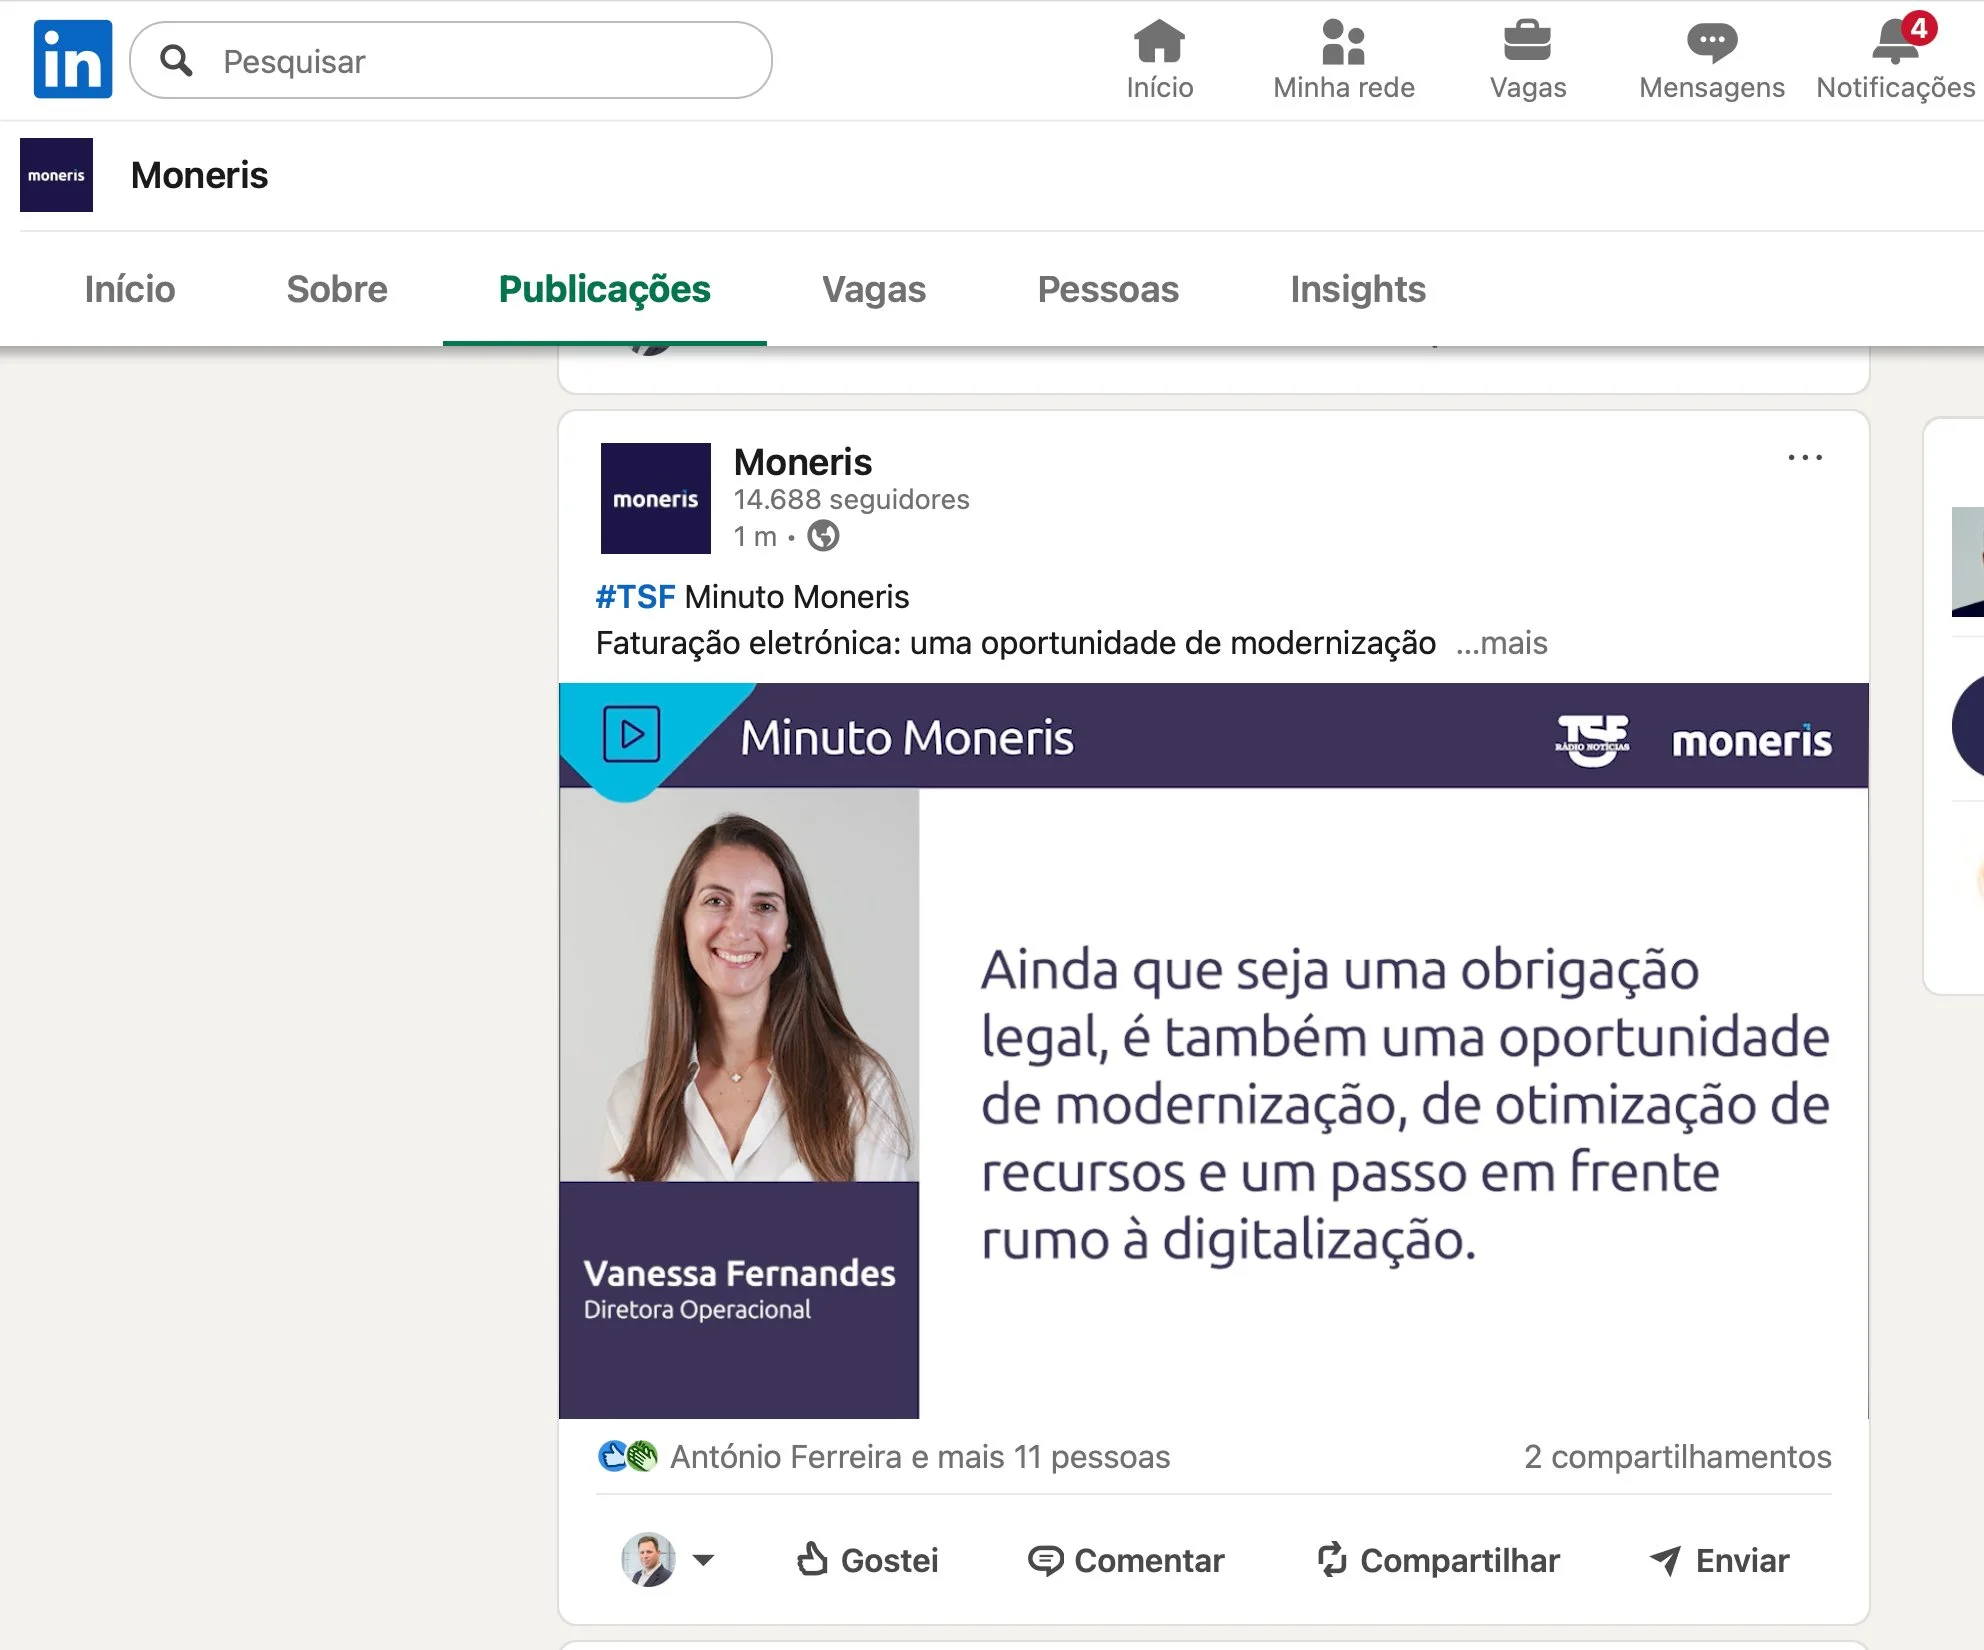Click the TSF Rádio Notícias logo

pyautogui.click(x=1593, y=740)
